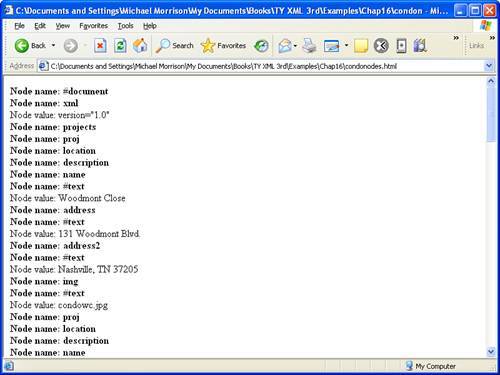The height and width of the screenshot is (375, 500).
Task: Click the Mail envelope icon
Action: pyautogui.click(x=285, y=46)
